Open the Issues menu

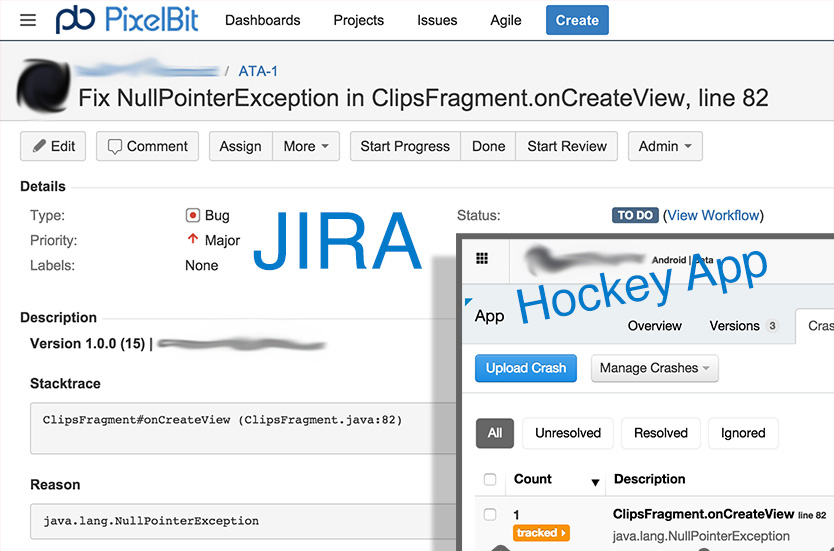coord(437,20)
